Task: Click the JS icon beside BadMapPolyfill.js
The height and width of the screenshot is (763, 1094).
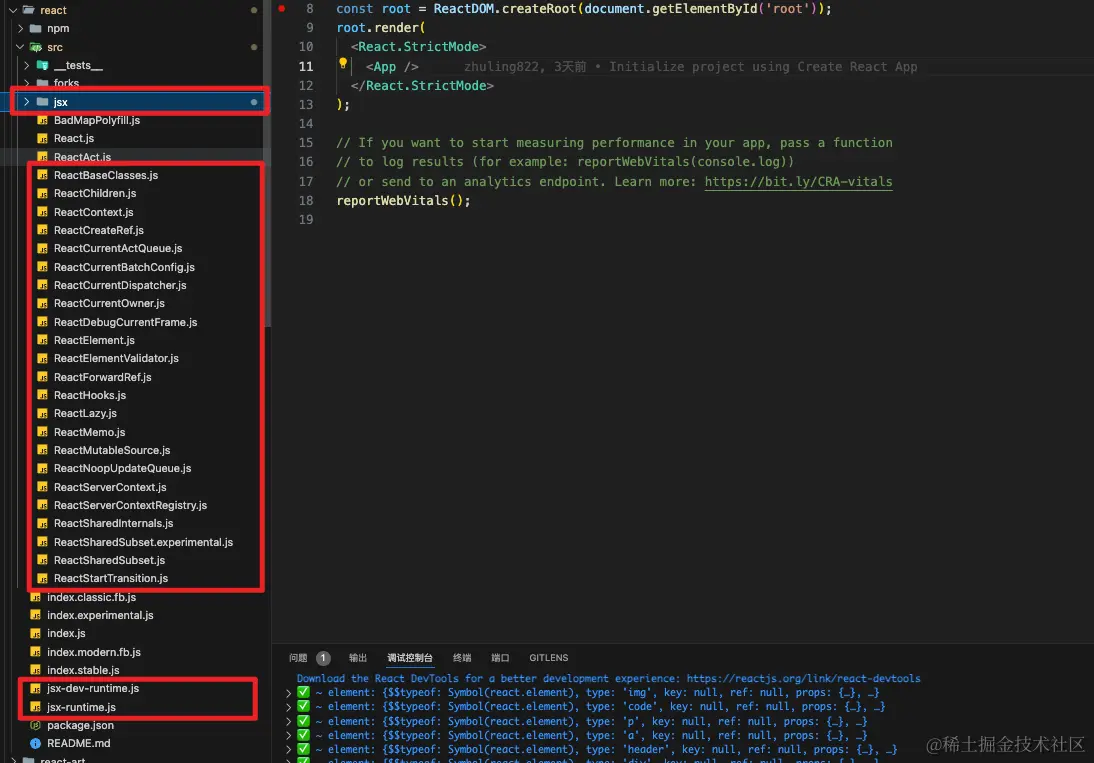Action: (43, 121)
